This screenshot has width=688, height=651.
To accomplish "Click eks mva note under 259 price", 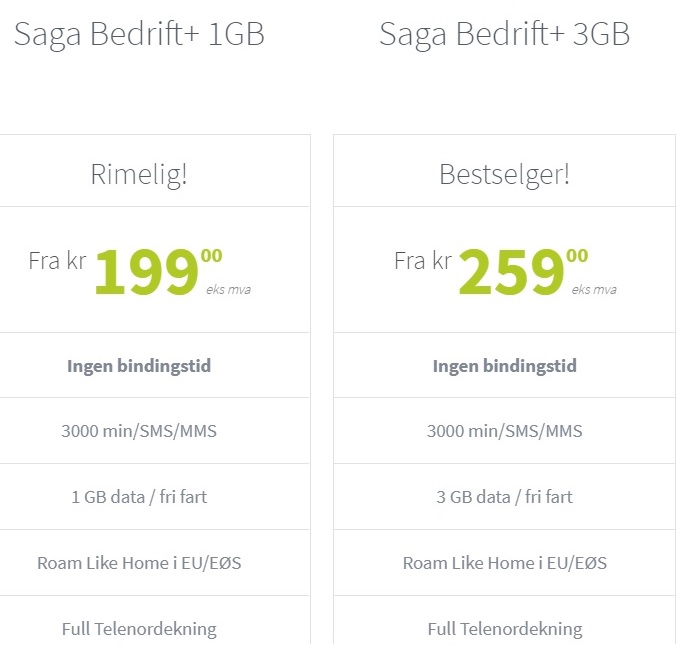I will (x=594, y=290).
